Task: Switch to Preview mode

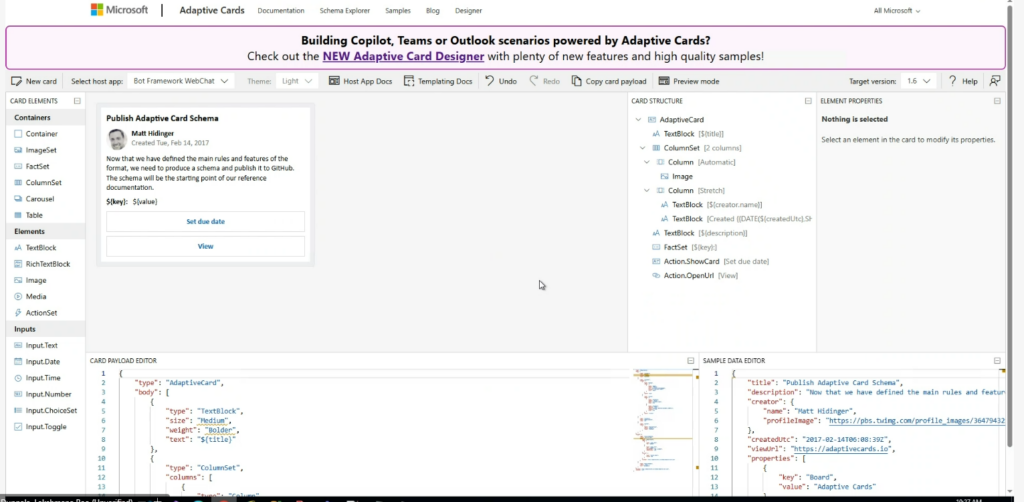Action: [x=688, y=82]
